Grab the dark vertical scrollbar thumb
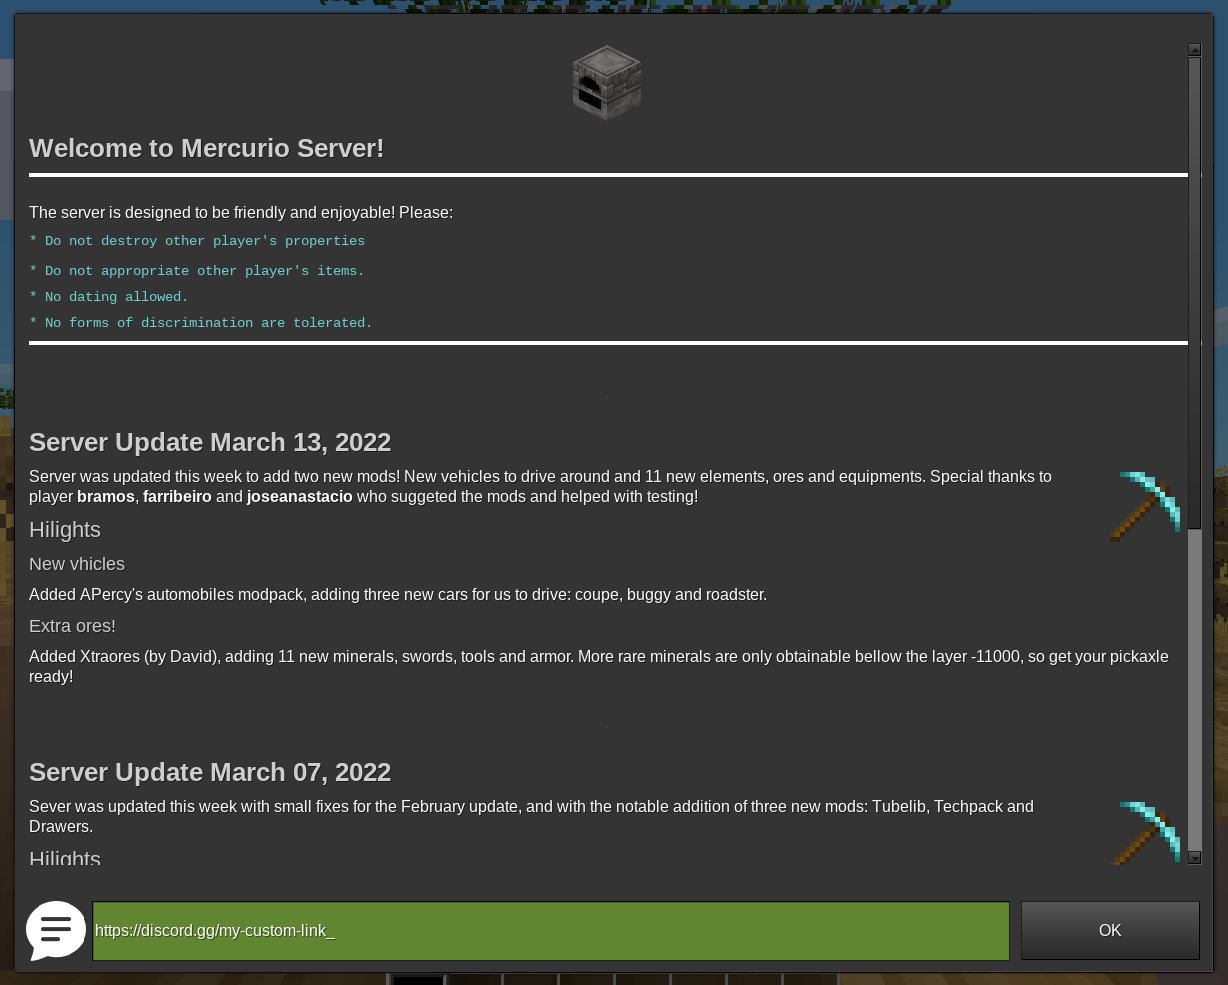 tap(1194, 290)
